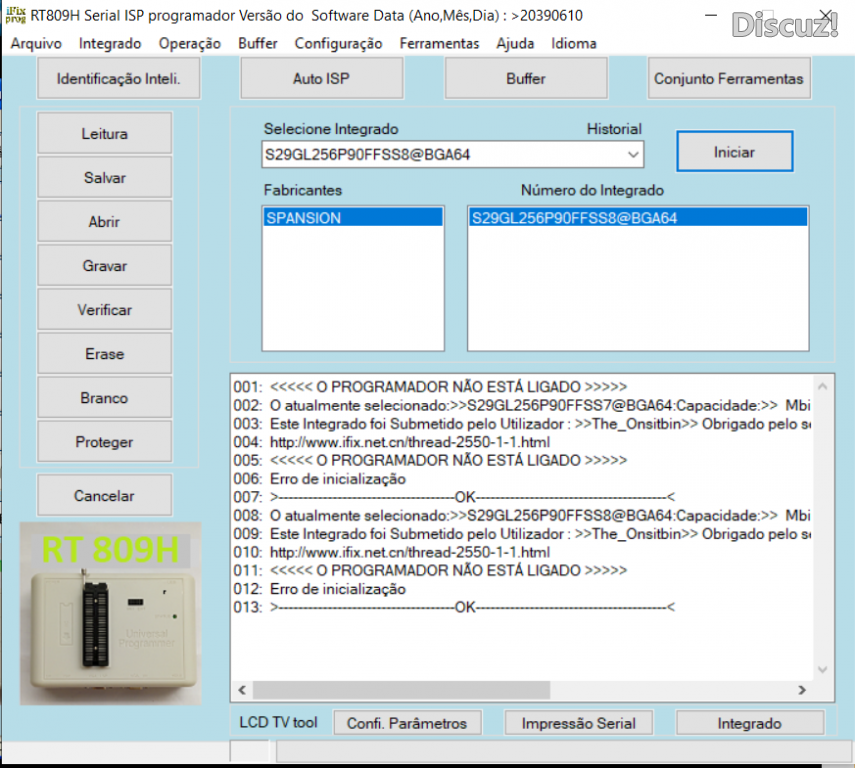Image resolution: width=855 pixels, height=768 pixels.
Task: Click the Leitura button
Action: tap(104, 134)
